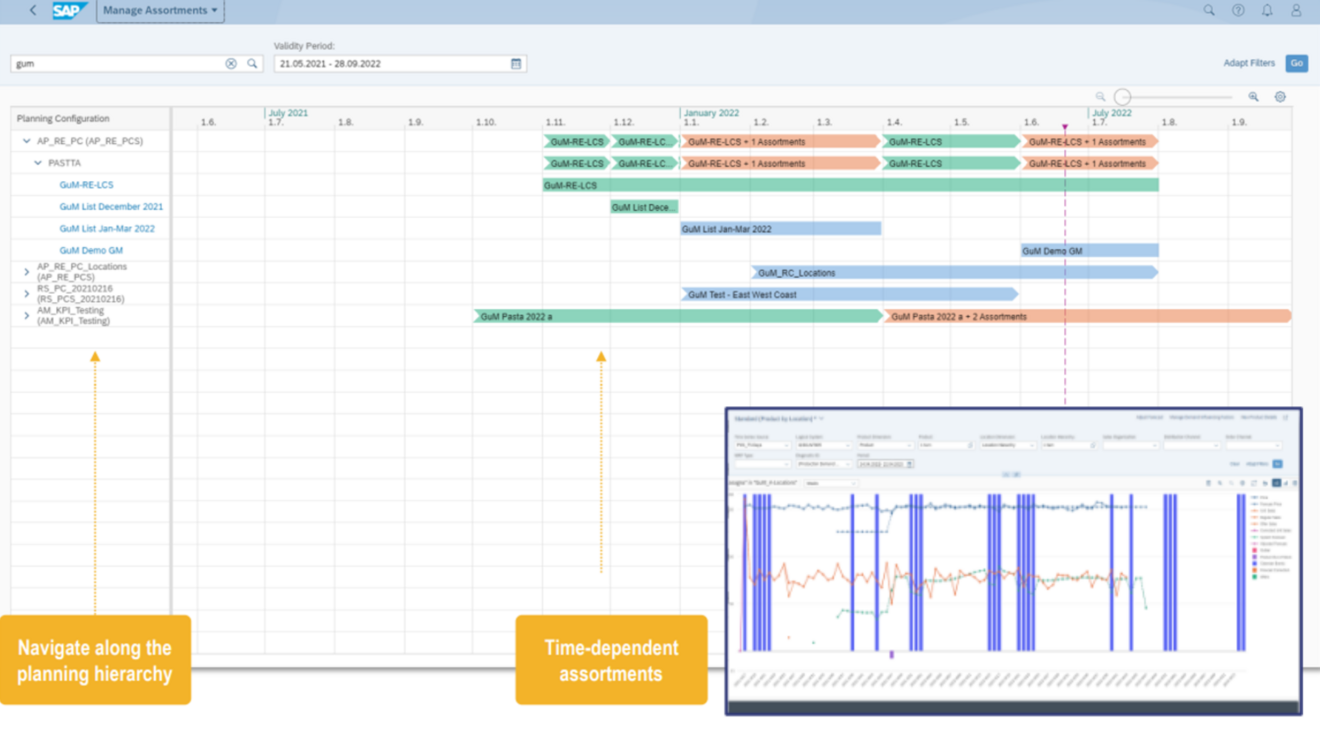Click the zoom-to-fit magnifier above the chart

coord(1255,96)
